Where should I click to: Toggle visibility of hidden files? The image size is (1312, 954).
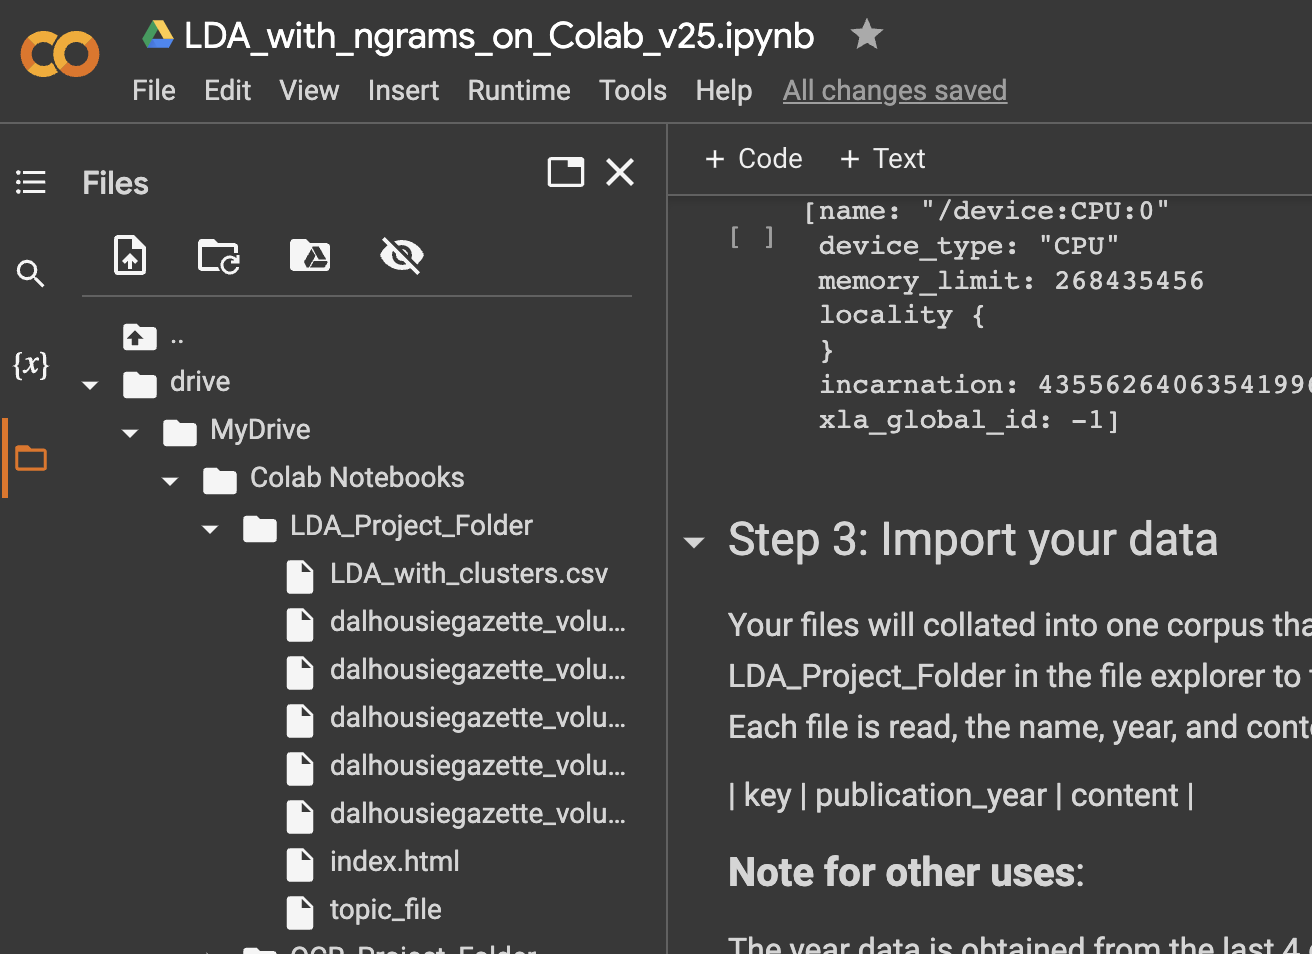(x=401, y=255)
